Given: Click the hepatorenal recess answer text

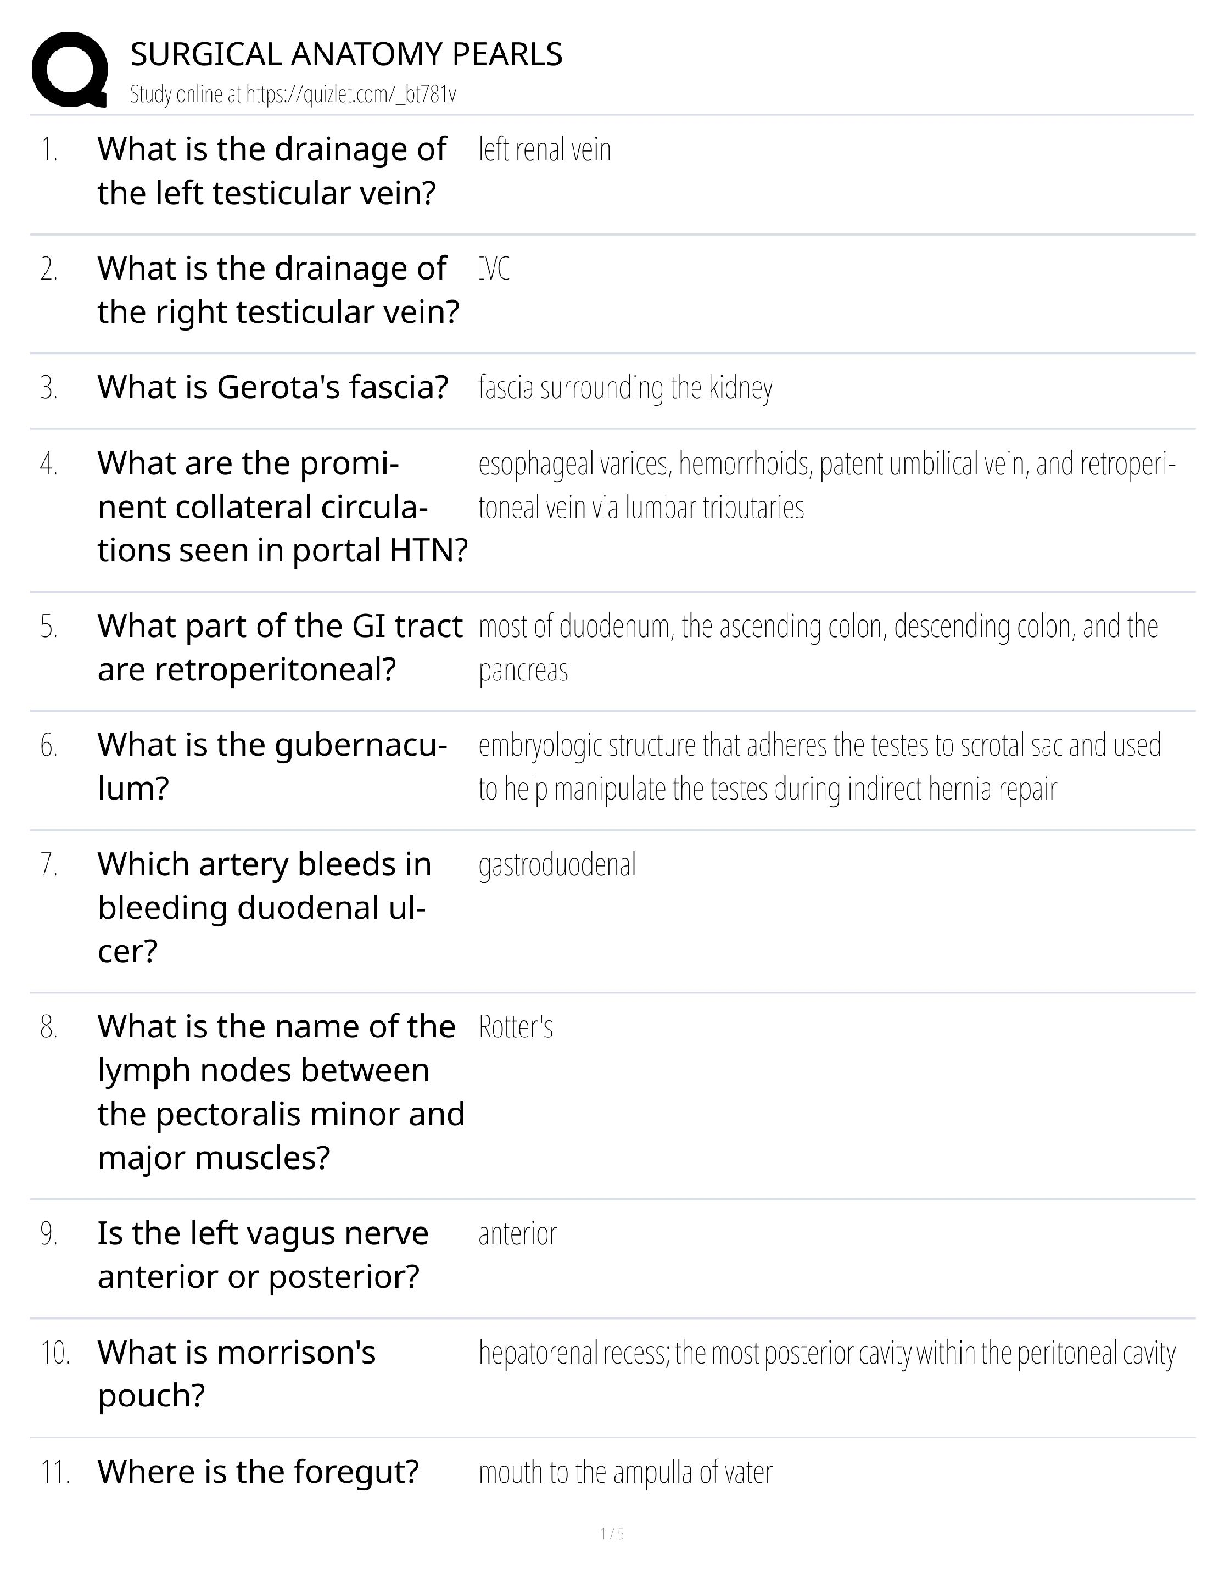Looking at the screenshot, I should [x=826, y=1354].
